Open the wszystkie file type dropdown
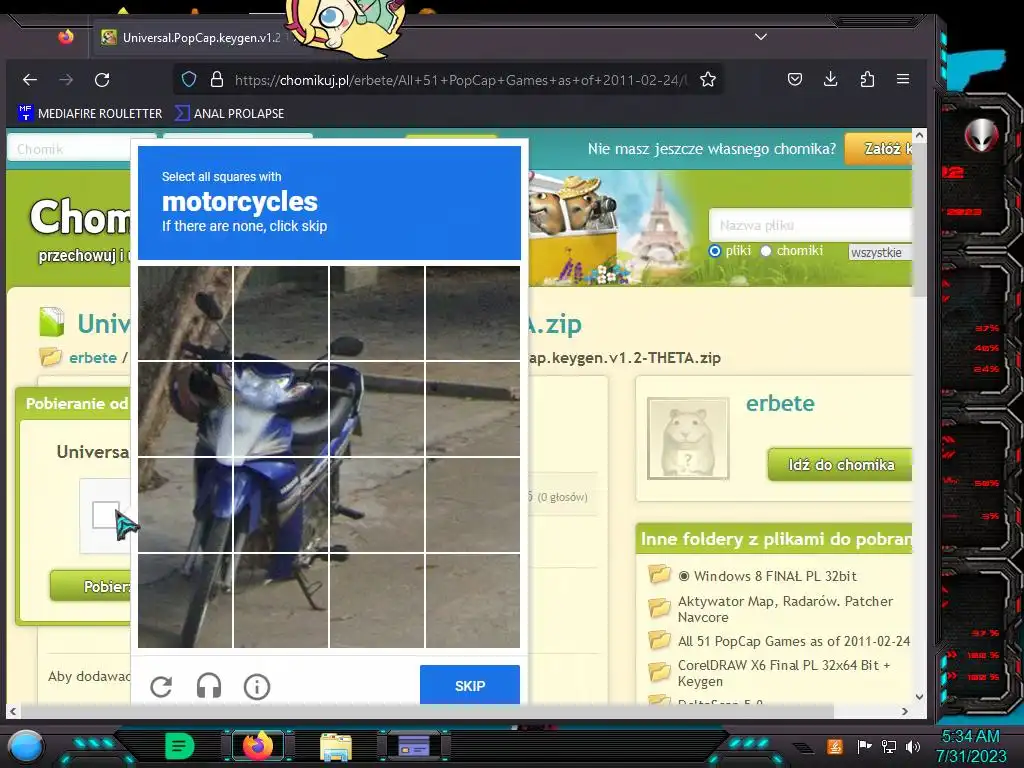This screenshot has height=768, width=1024. tap(880, 252)
